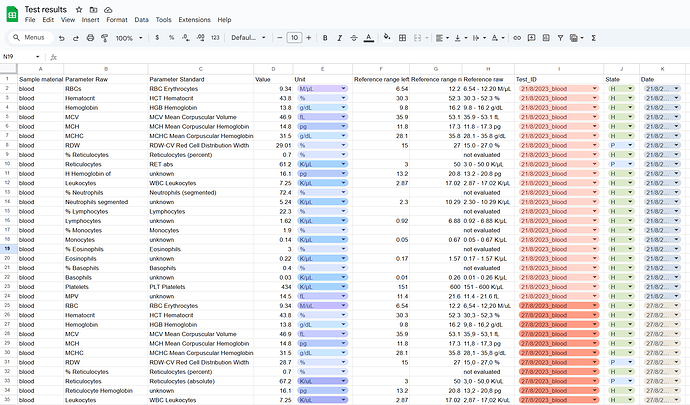Open the Default font dropdown

coord(248,38)
